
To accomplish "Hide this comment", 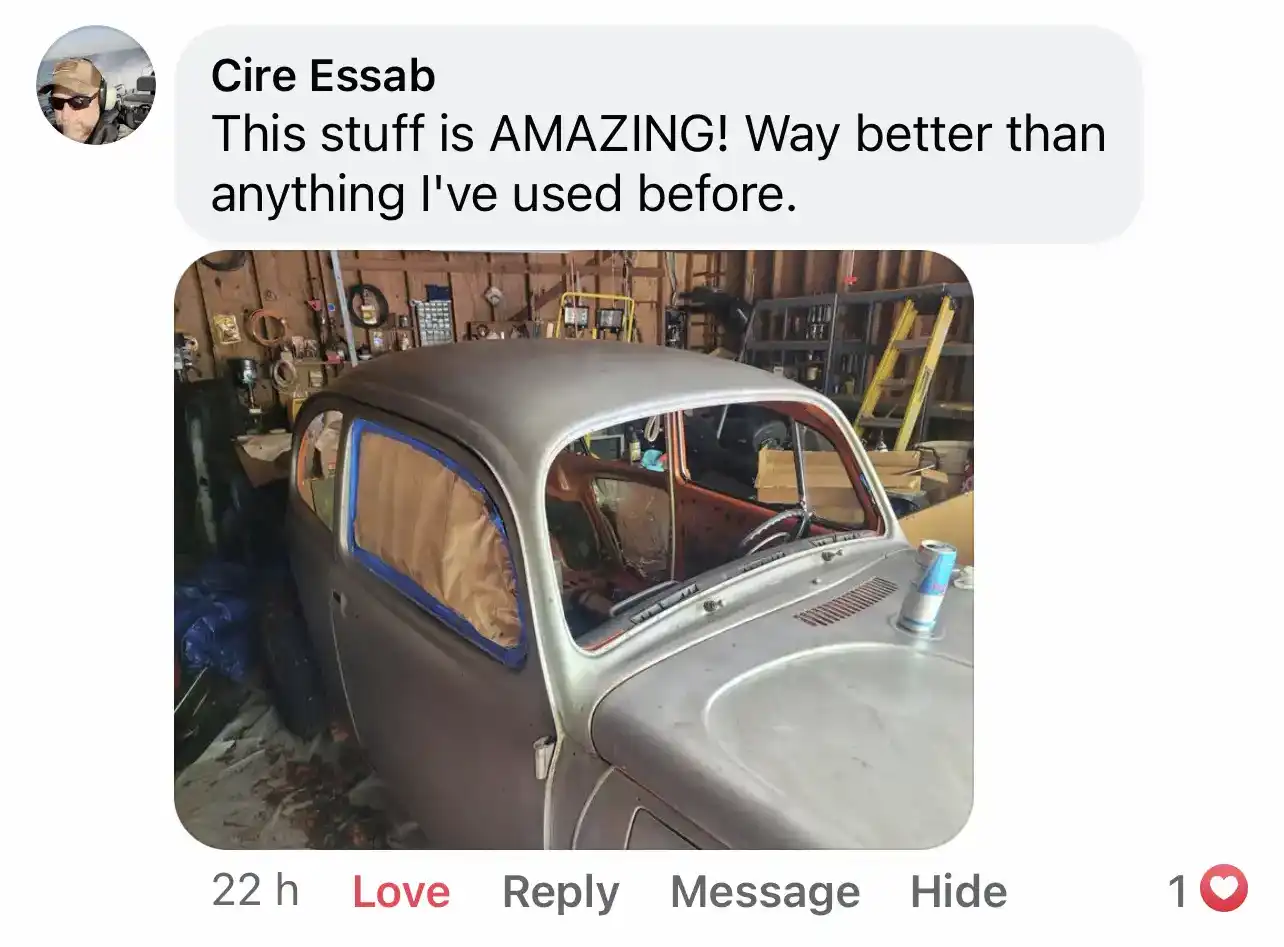I will pos(958,892).
